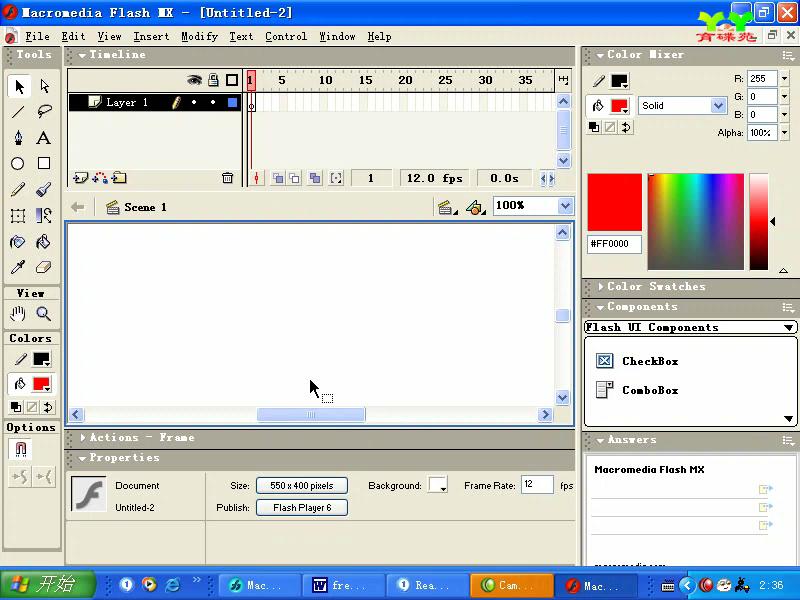Open the Solid fill style dropdown
This screenshot has height=600, width=800.
[718, 106]
